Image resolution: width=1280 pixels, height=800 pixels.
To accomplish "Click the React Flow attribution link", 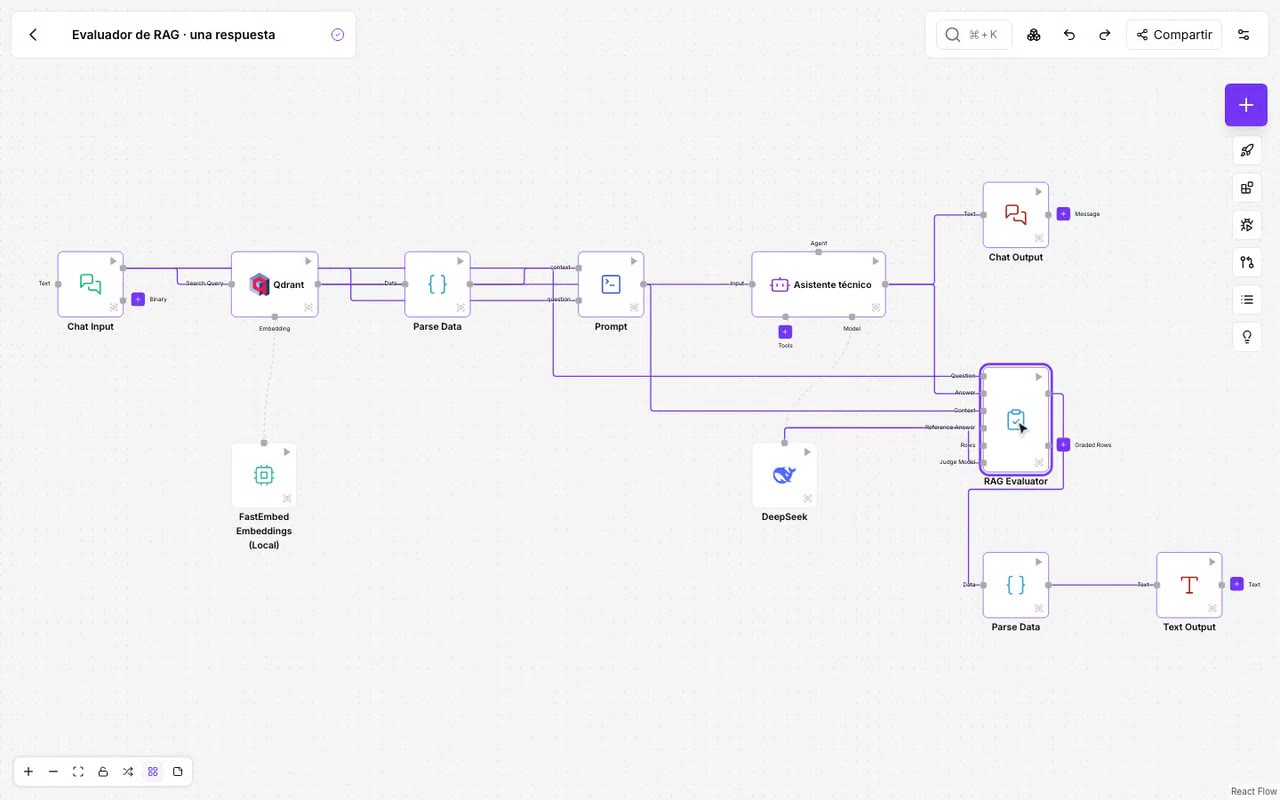I will tap(1254, 791).
